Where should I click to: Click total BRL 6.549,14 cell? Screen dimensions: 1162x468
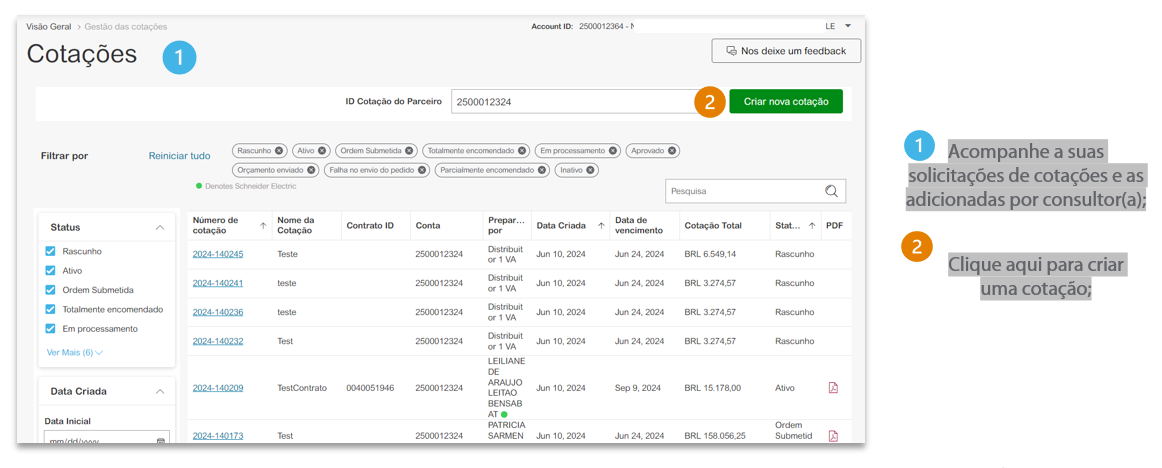(x=710, y=254)
